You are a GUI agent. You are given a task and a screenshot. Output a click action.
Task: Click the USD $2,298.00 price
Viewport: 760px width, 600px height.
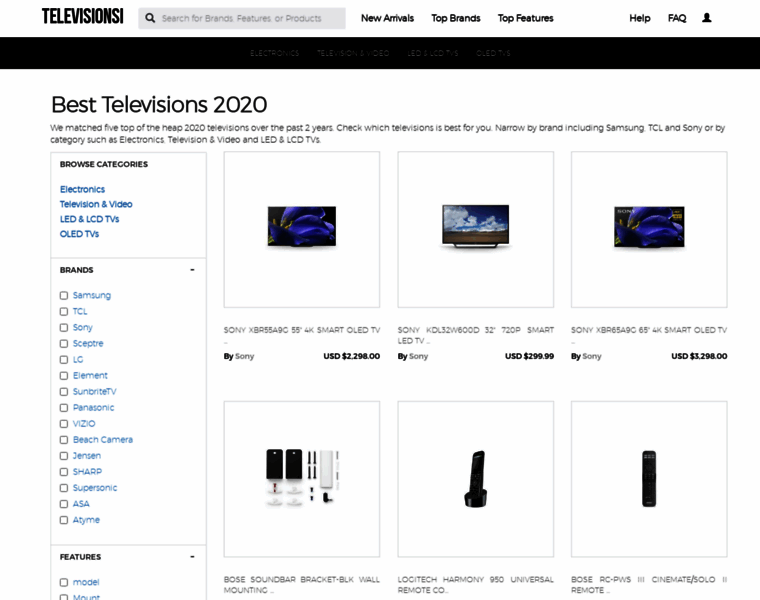coord(352,356)
